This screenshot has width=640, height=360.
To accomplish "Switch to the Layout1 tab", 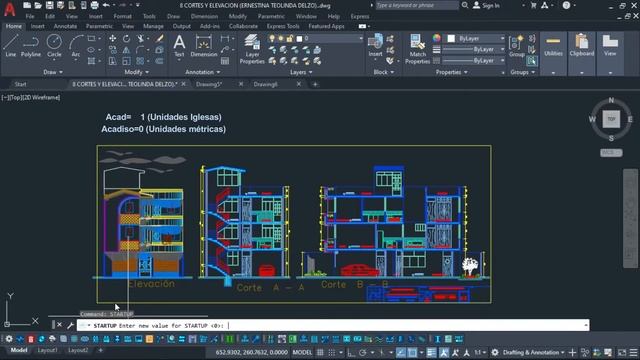I will [x=47, y=350].
